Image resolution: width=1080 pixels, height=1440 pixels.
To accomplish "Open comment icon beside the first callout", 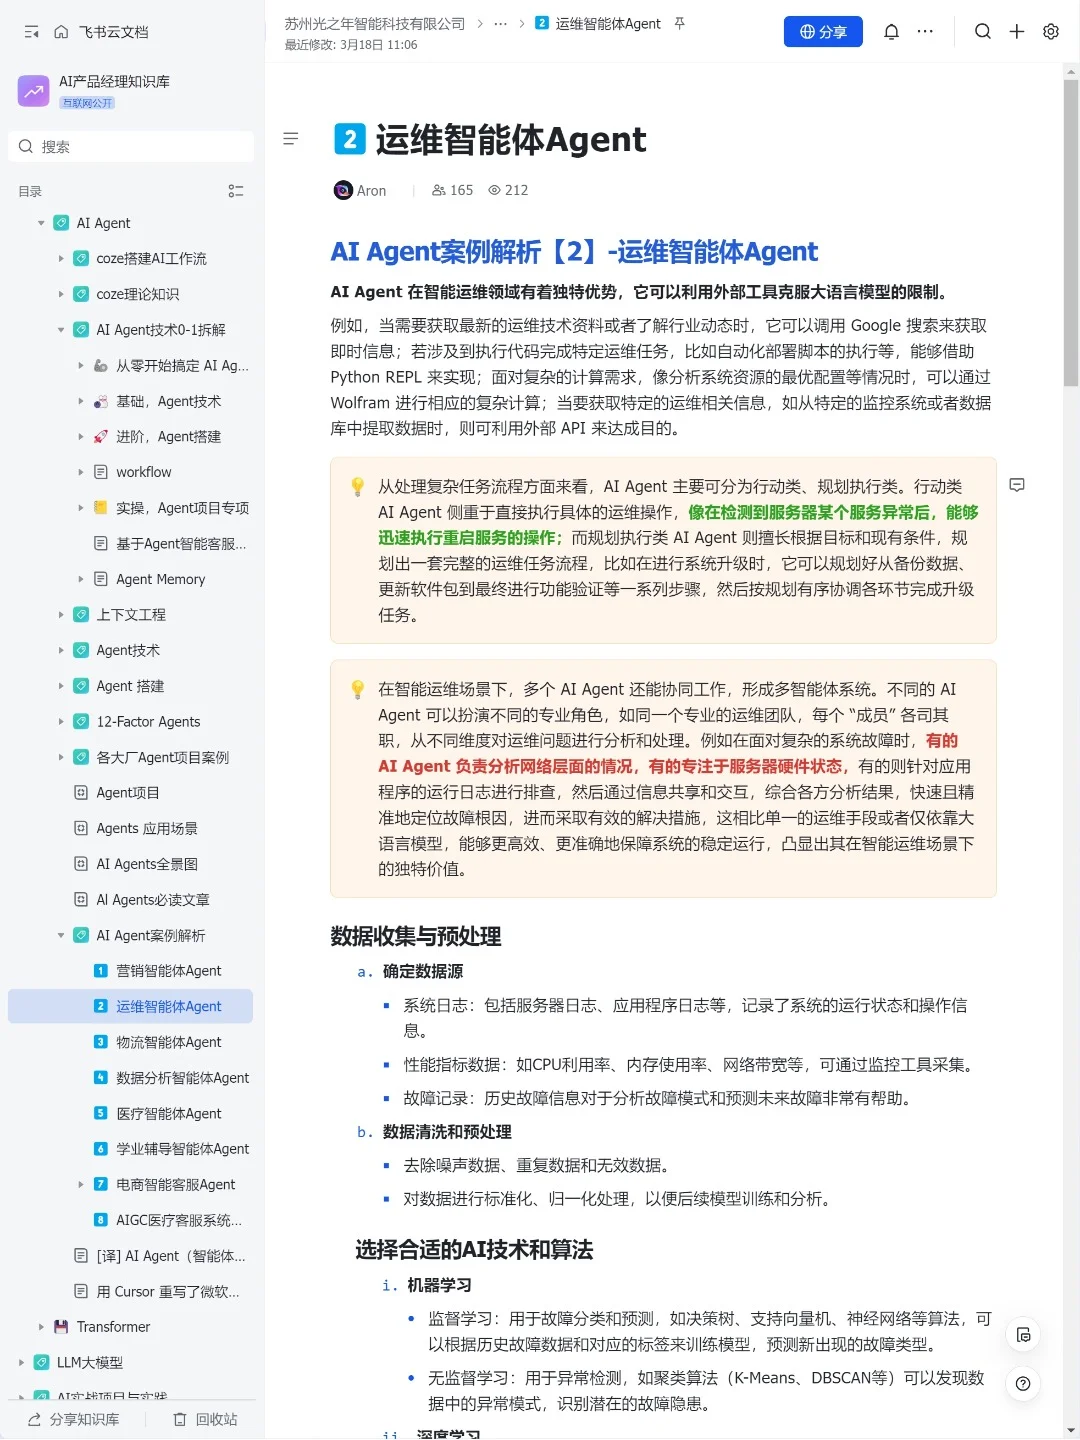I will tap(1017, 485).
